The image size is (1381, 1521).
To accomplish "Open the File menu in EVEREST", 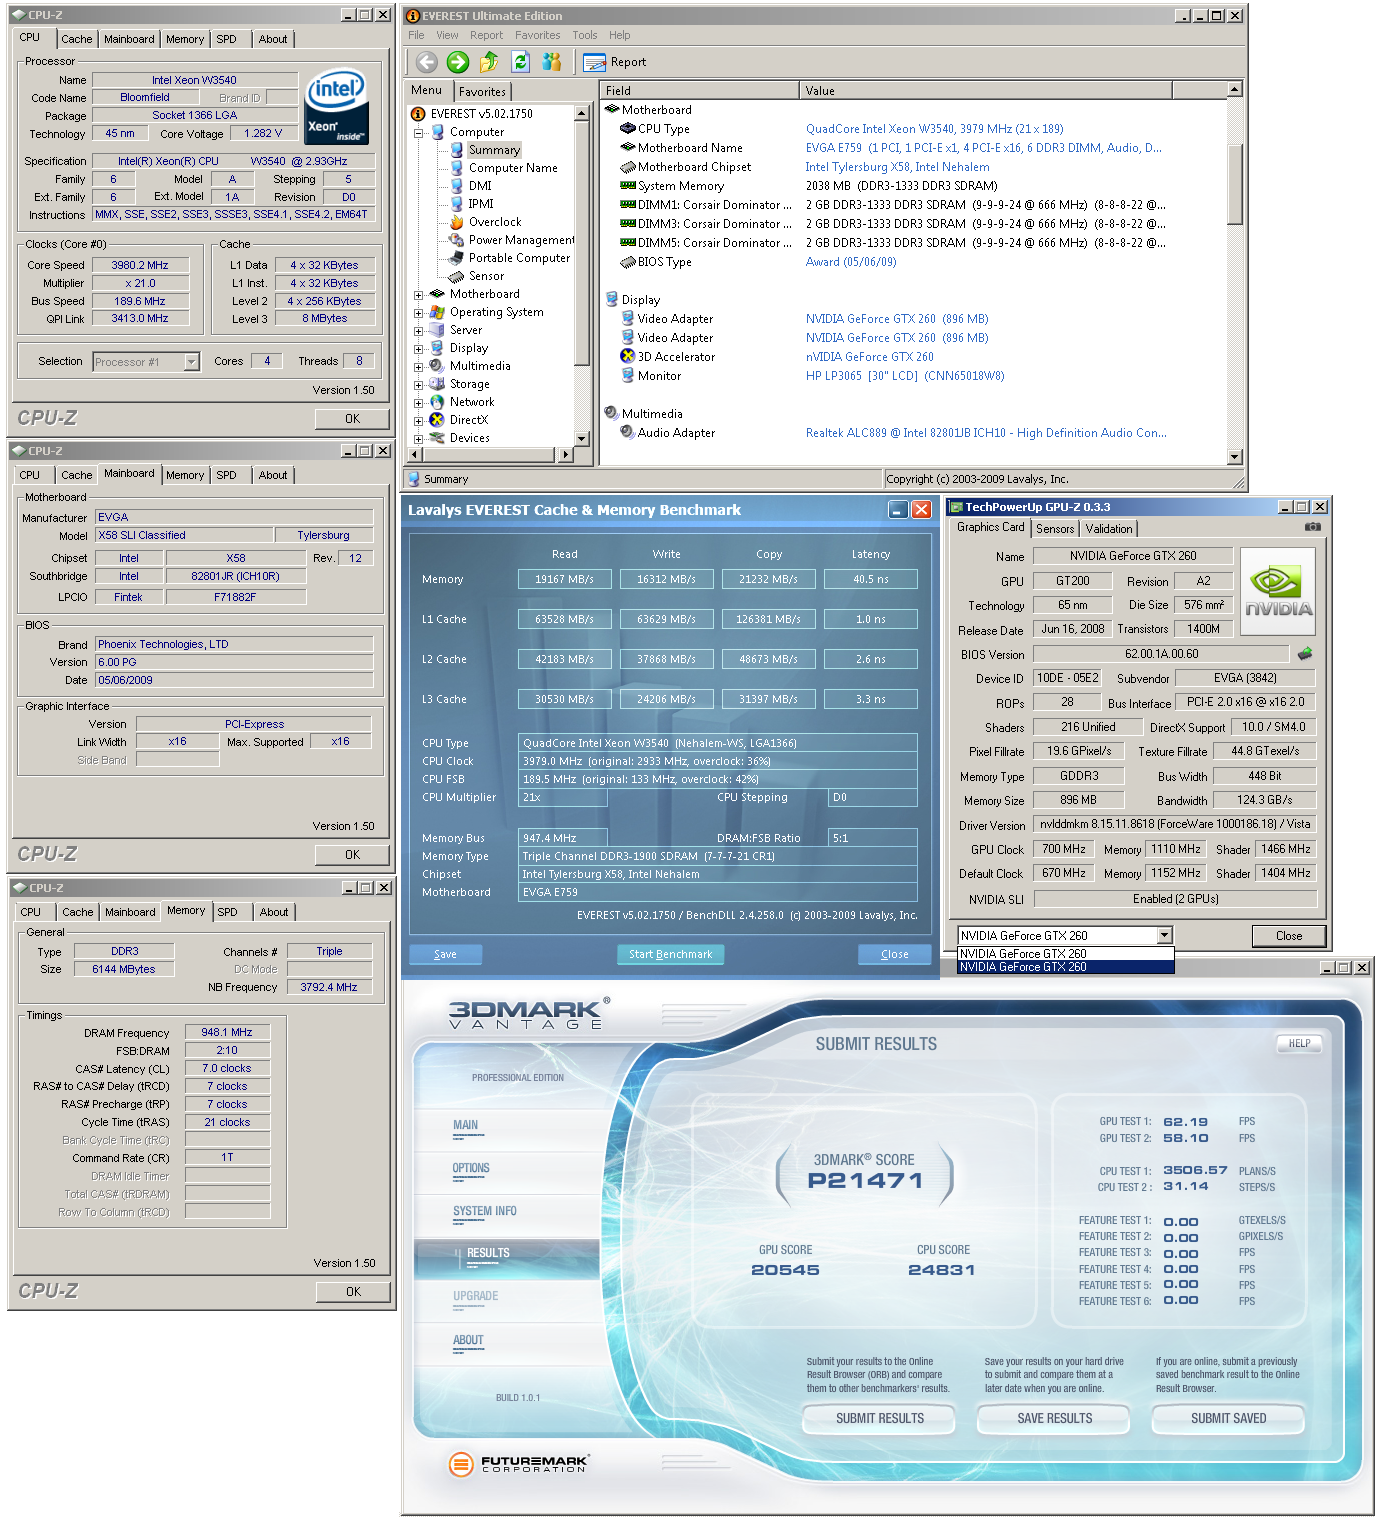I will 416,35.
